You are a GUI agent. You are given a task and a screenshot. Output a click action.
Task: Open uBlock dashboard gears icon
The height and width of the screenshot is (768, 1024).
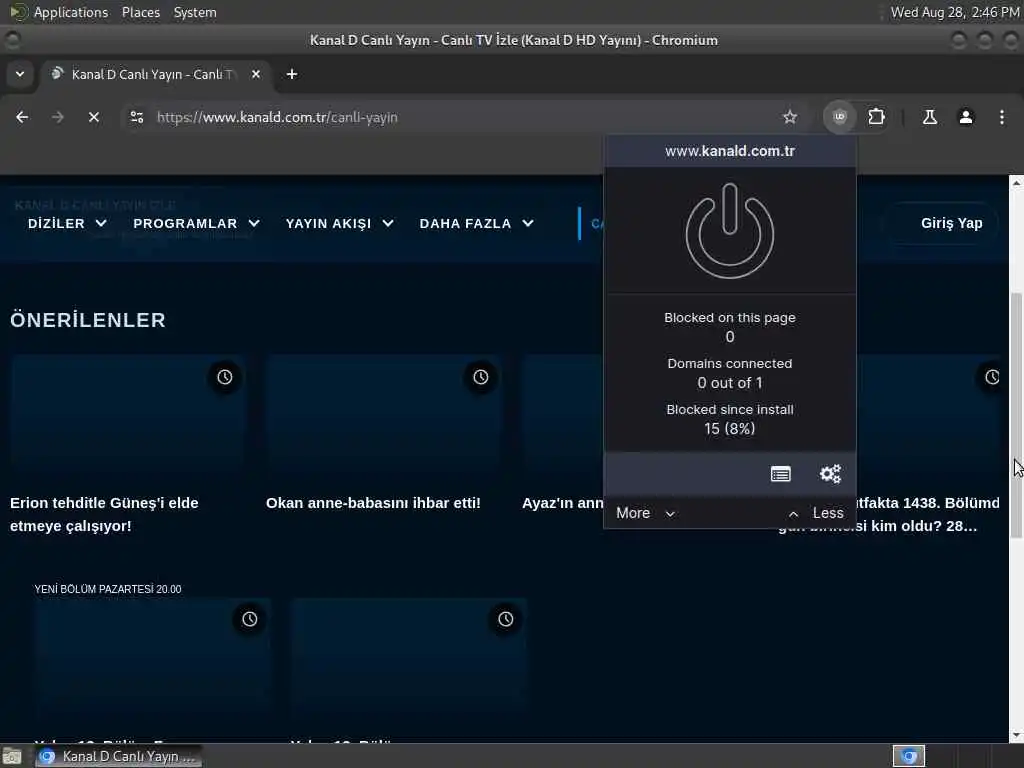pos(830,474)
